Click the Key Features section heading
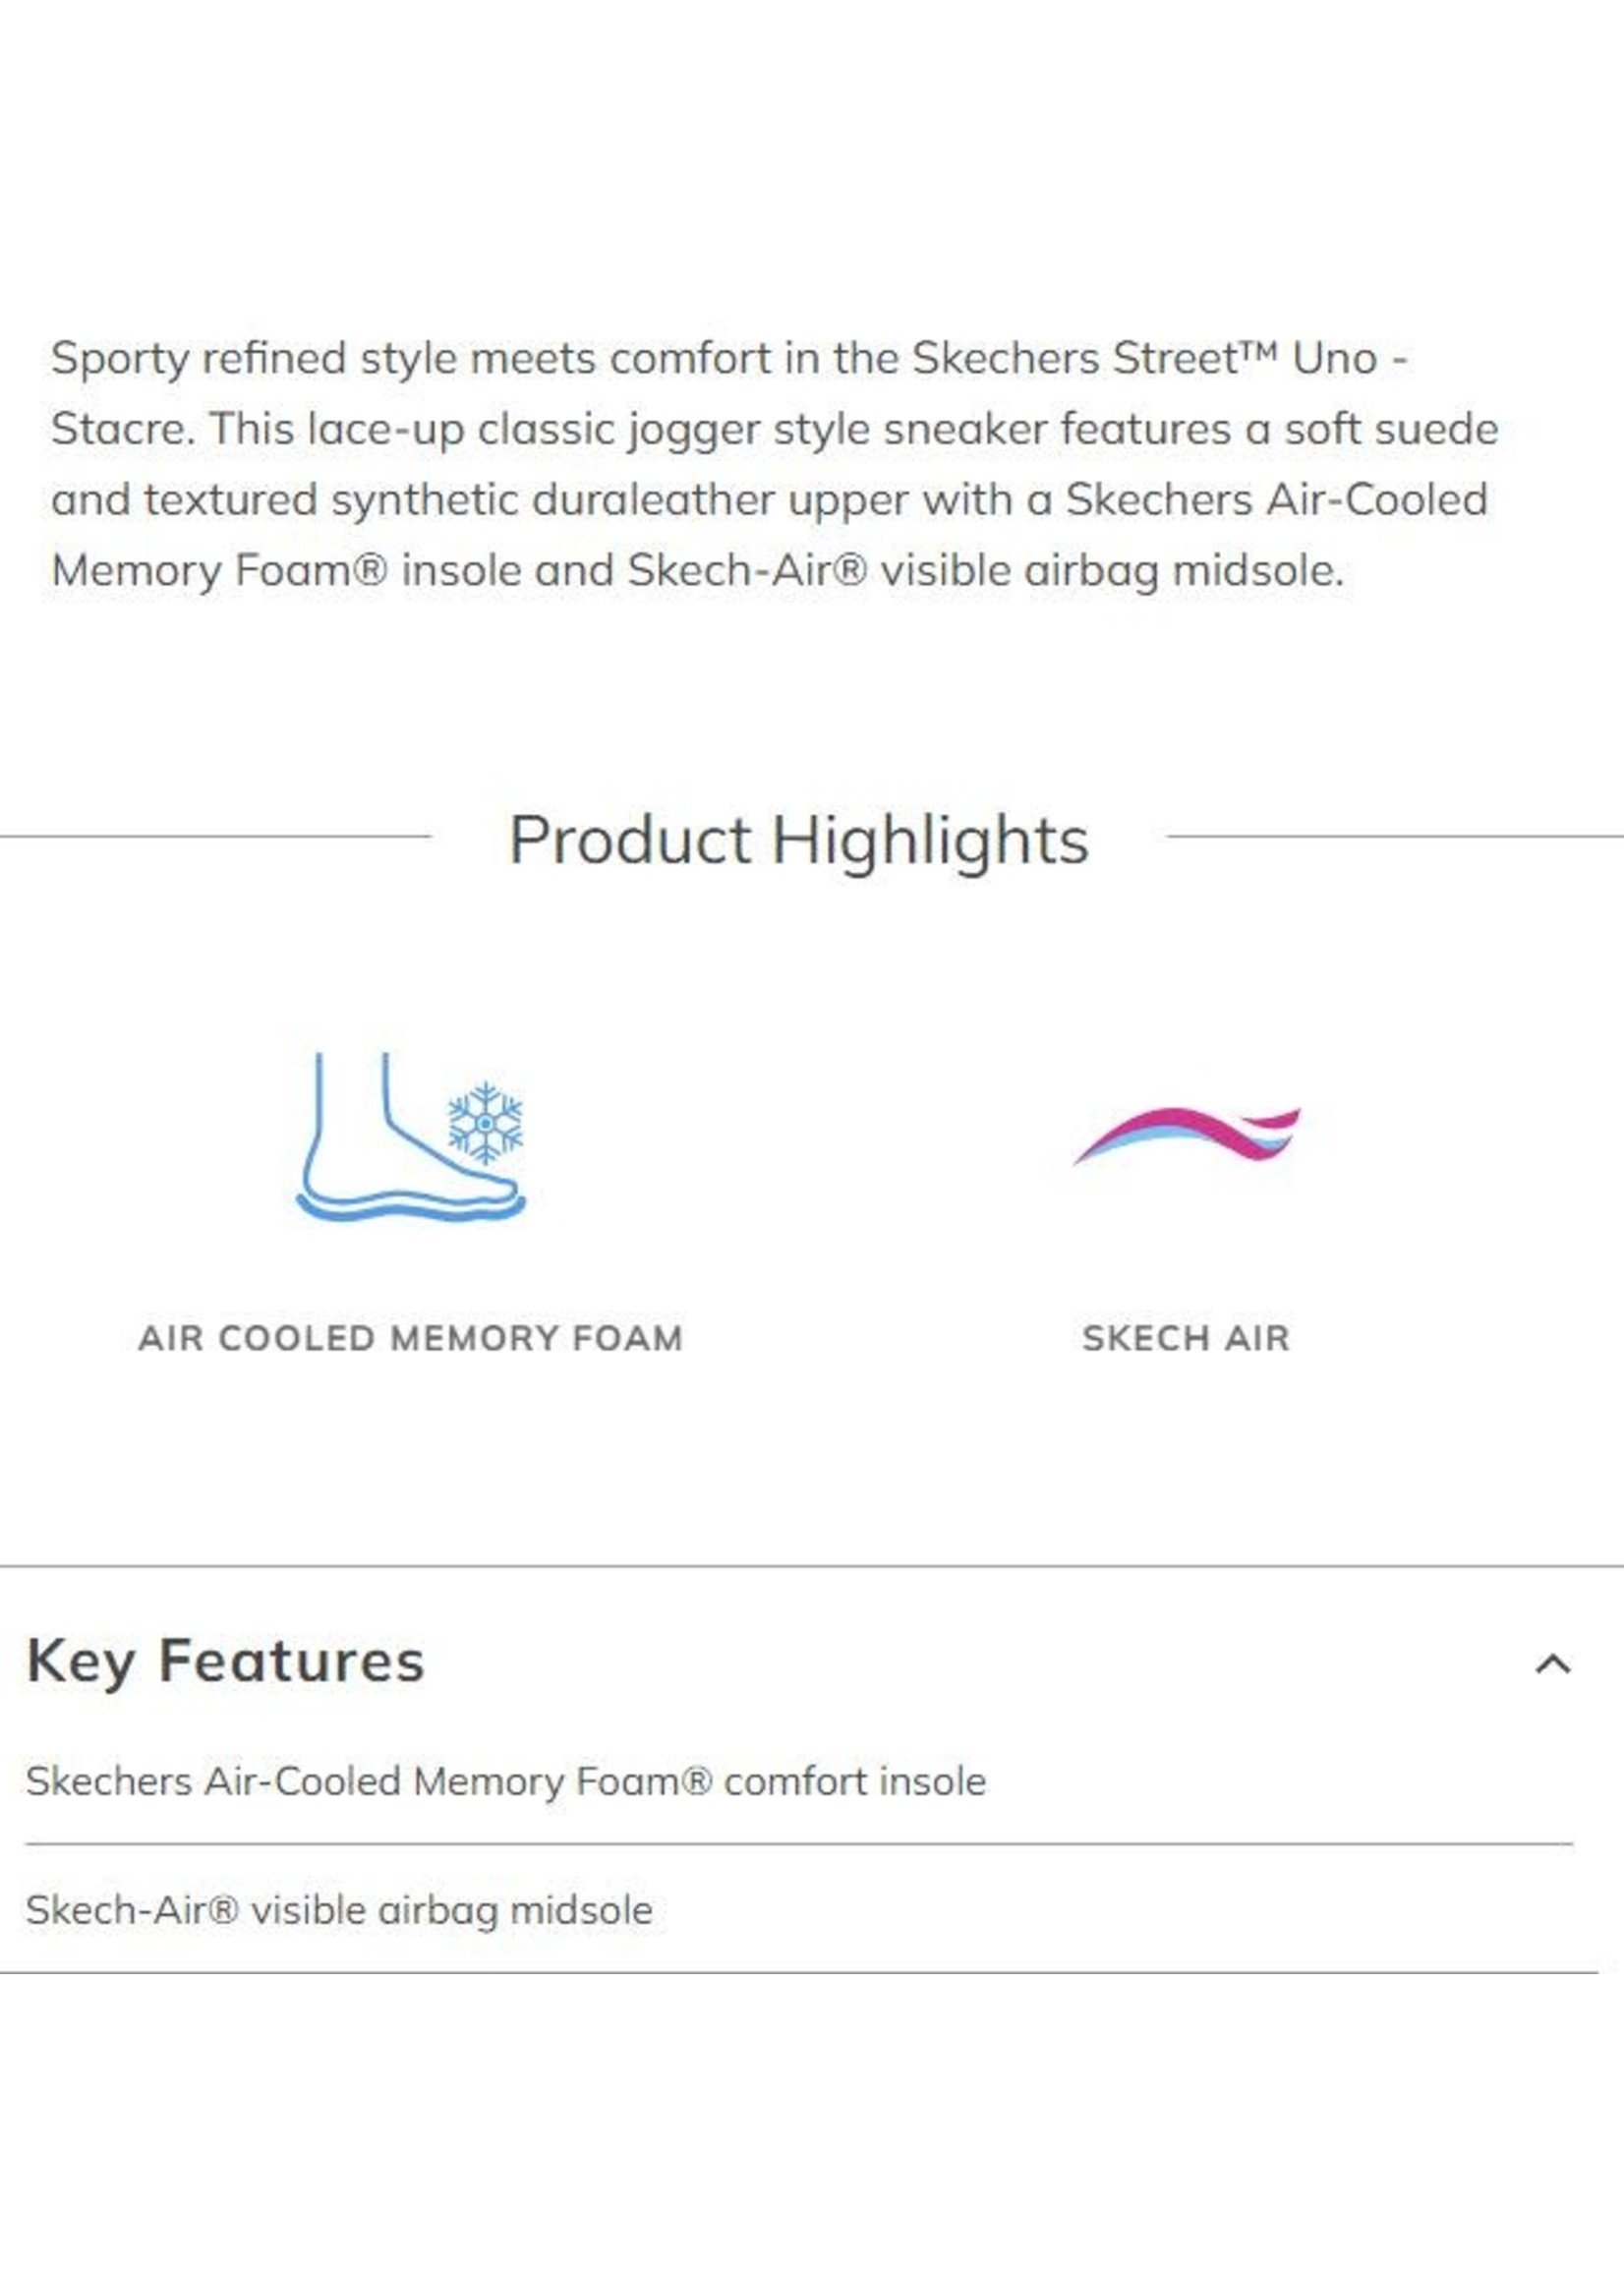 tap(226, 1662)
